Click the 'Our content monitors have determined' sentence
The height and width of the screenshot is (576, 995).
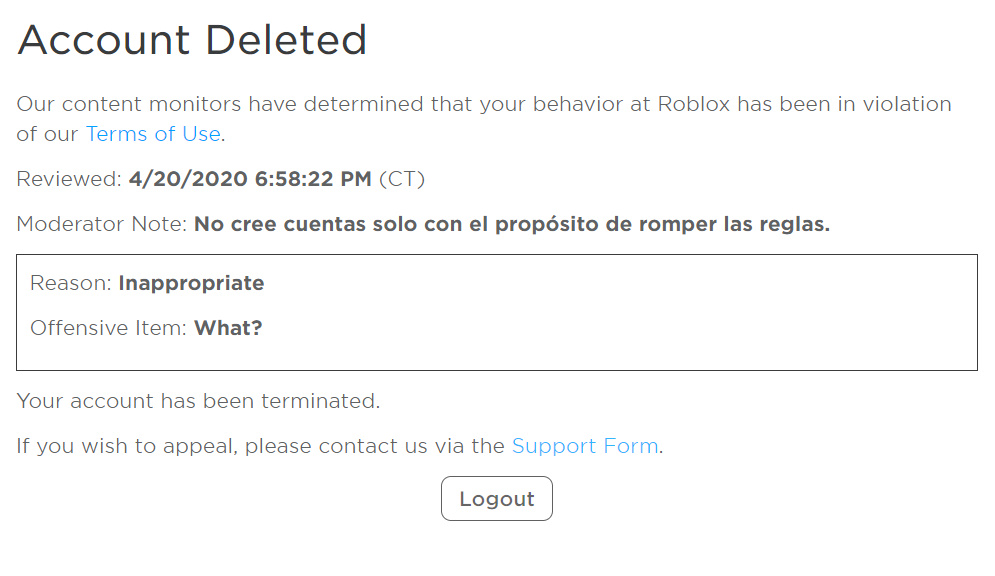[220, 104]
